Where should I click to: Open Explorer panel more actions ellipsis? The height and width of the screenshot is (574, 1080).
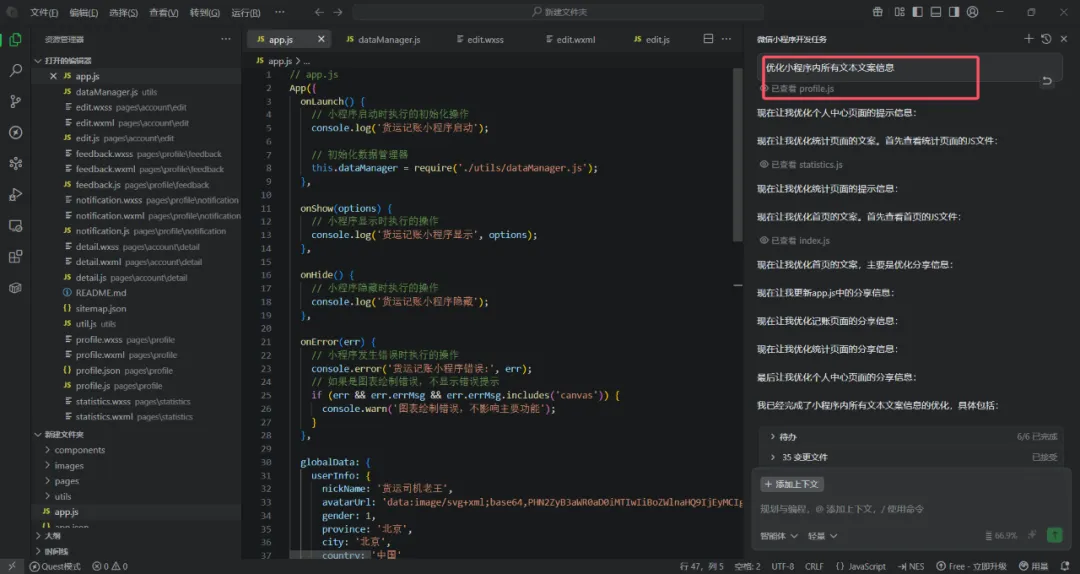tap(226, 39)
